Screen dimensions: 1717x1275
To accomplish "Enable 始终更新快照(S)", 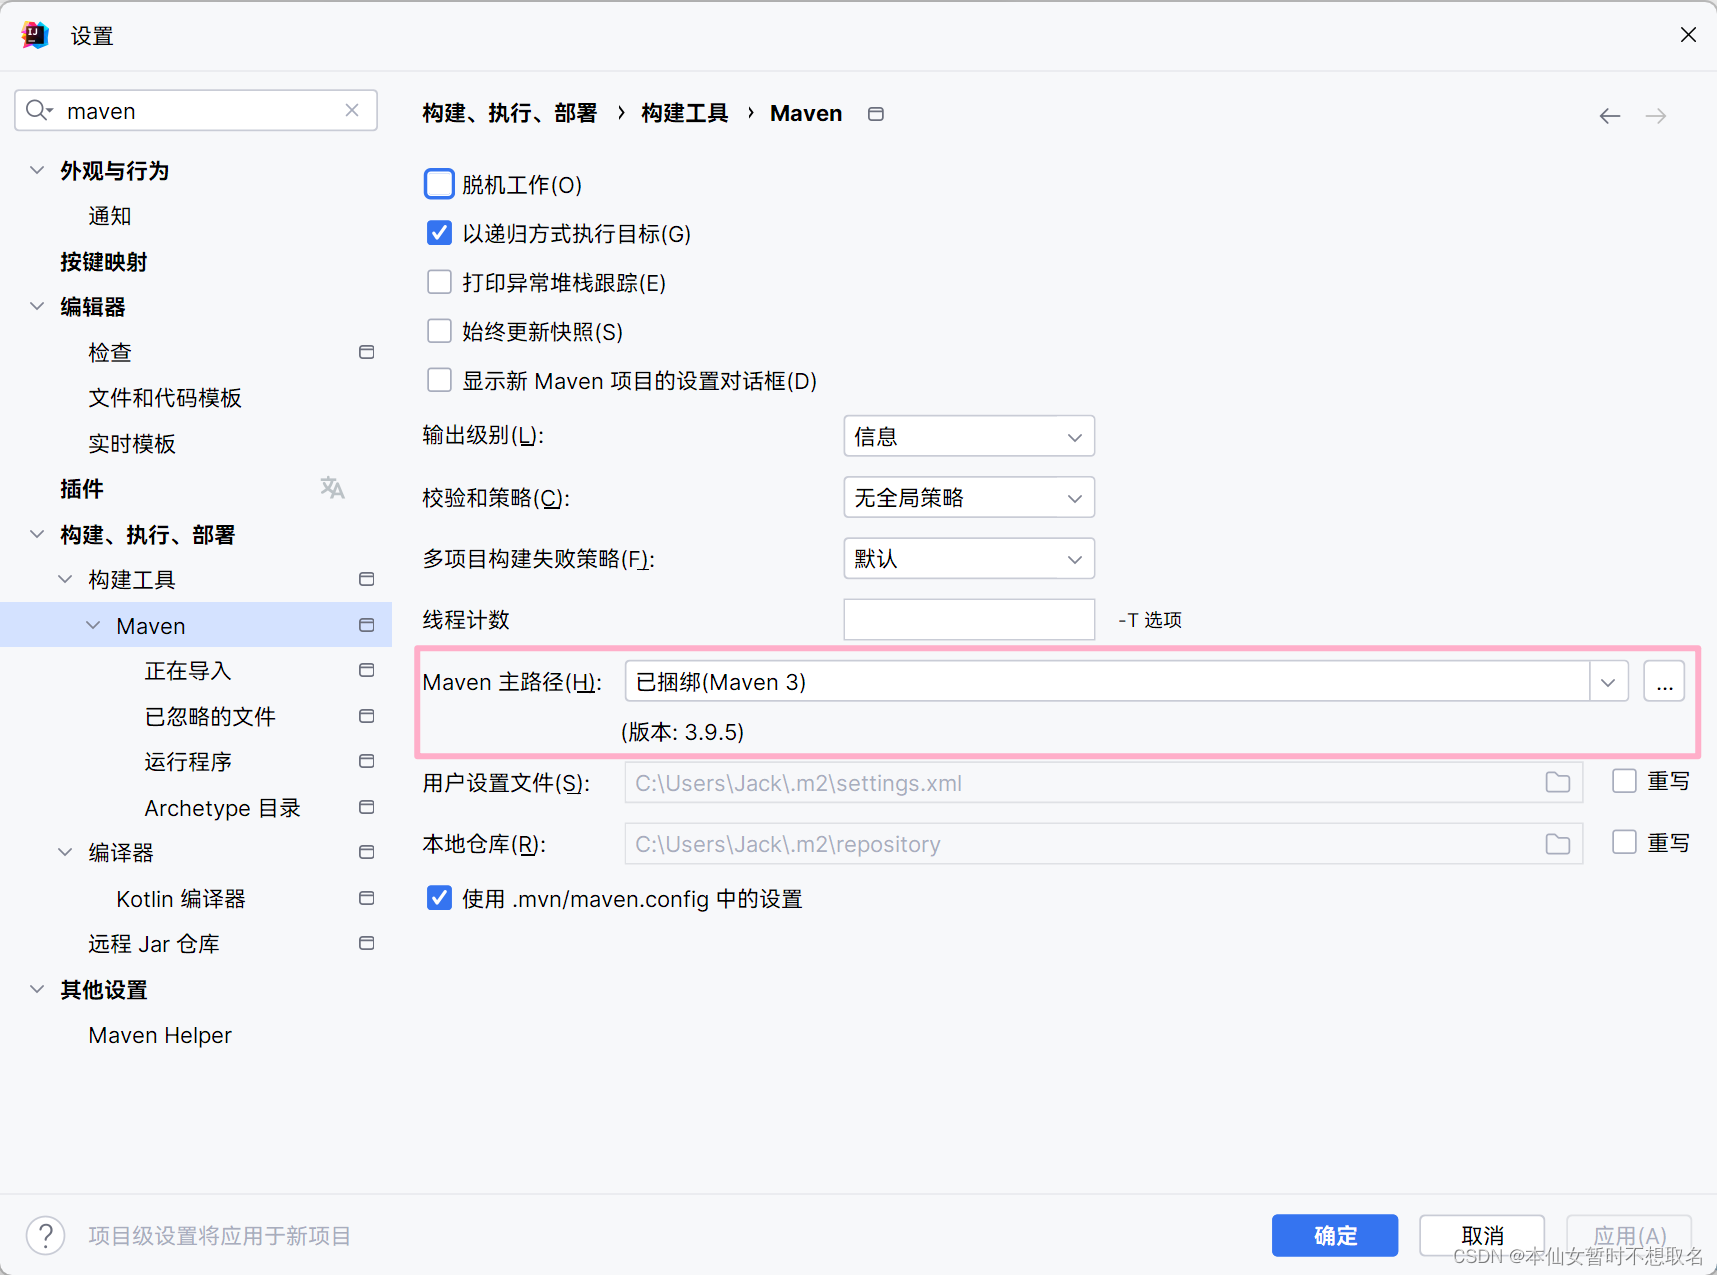I will click(439, 331).
